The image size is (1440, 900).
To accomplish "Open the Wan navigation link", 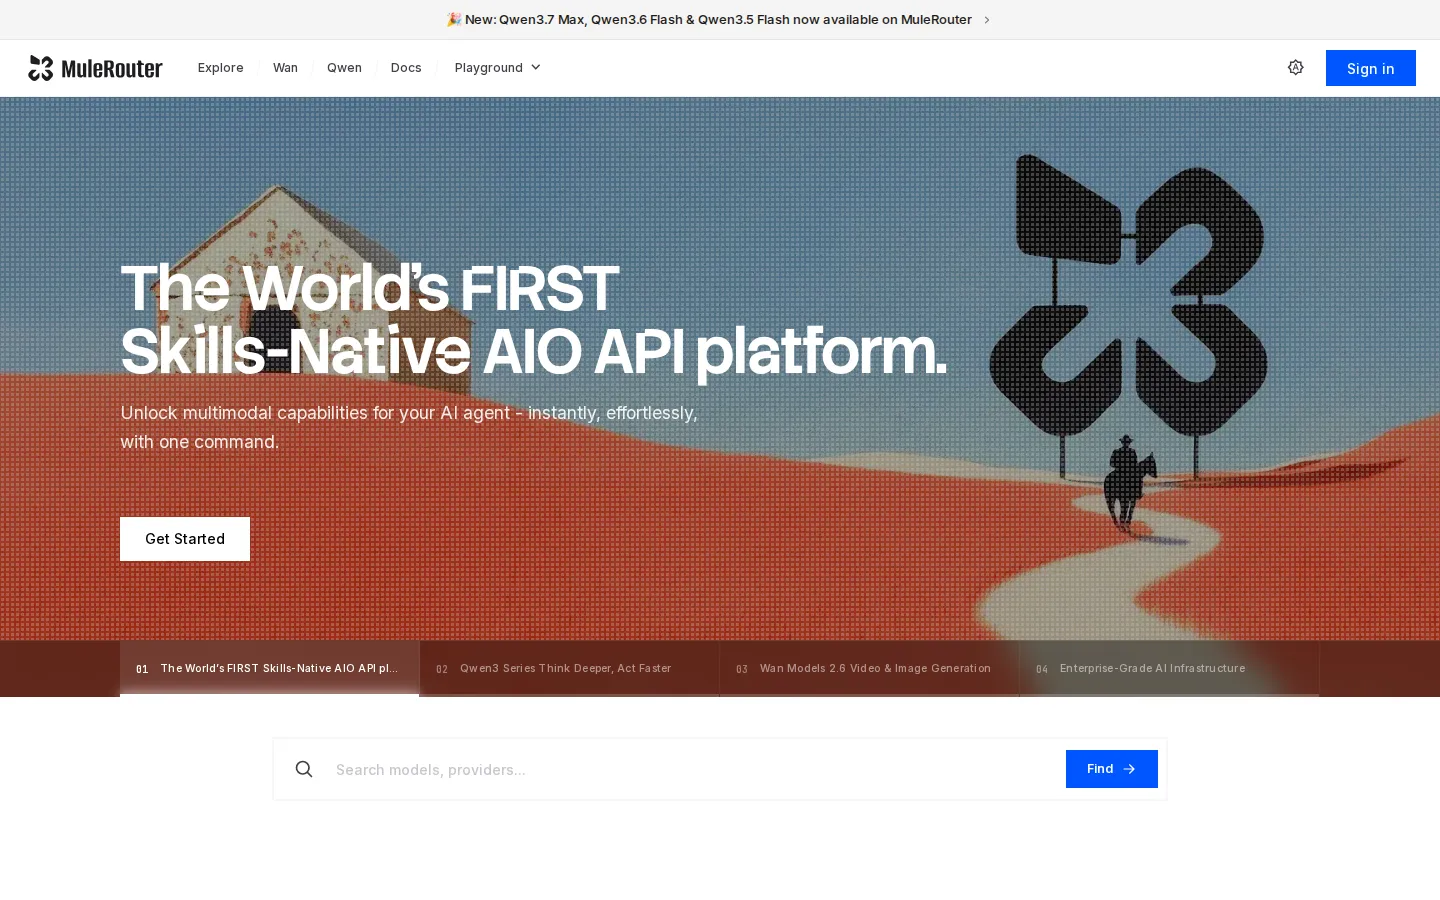I will pos(285,67).
